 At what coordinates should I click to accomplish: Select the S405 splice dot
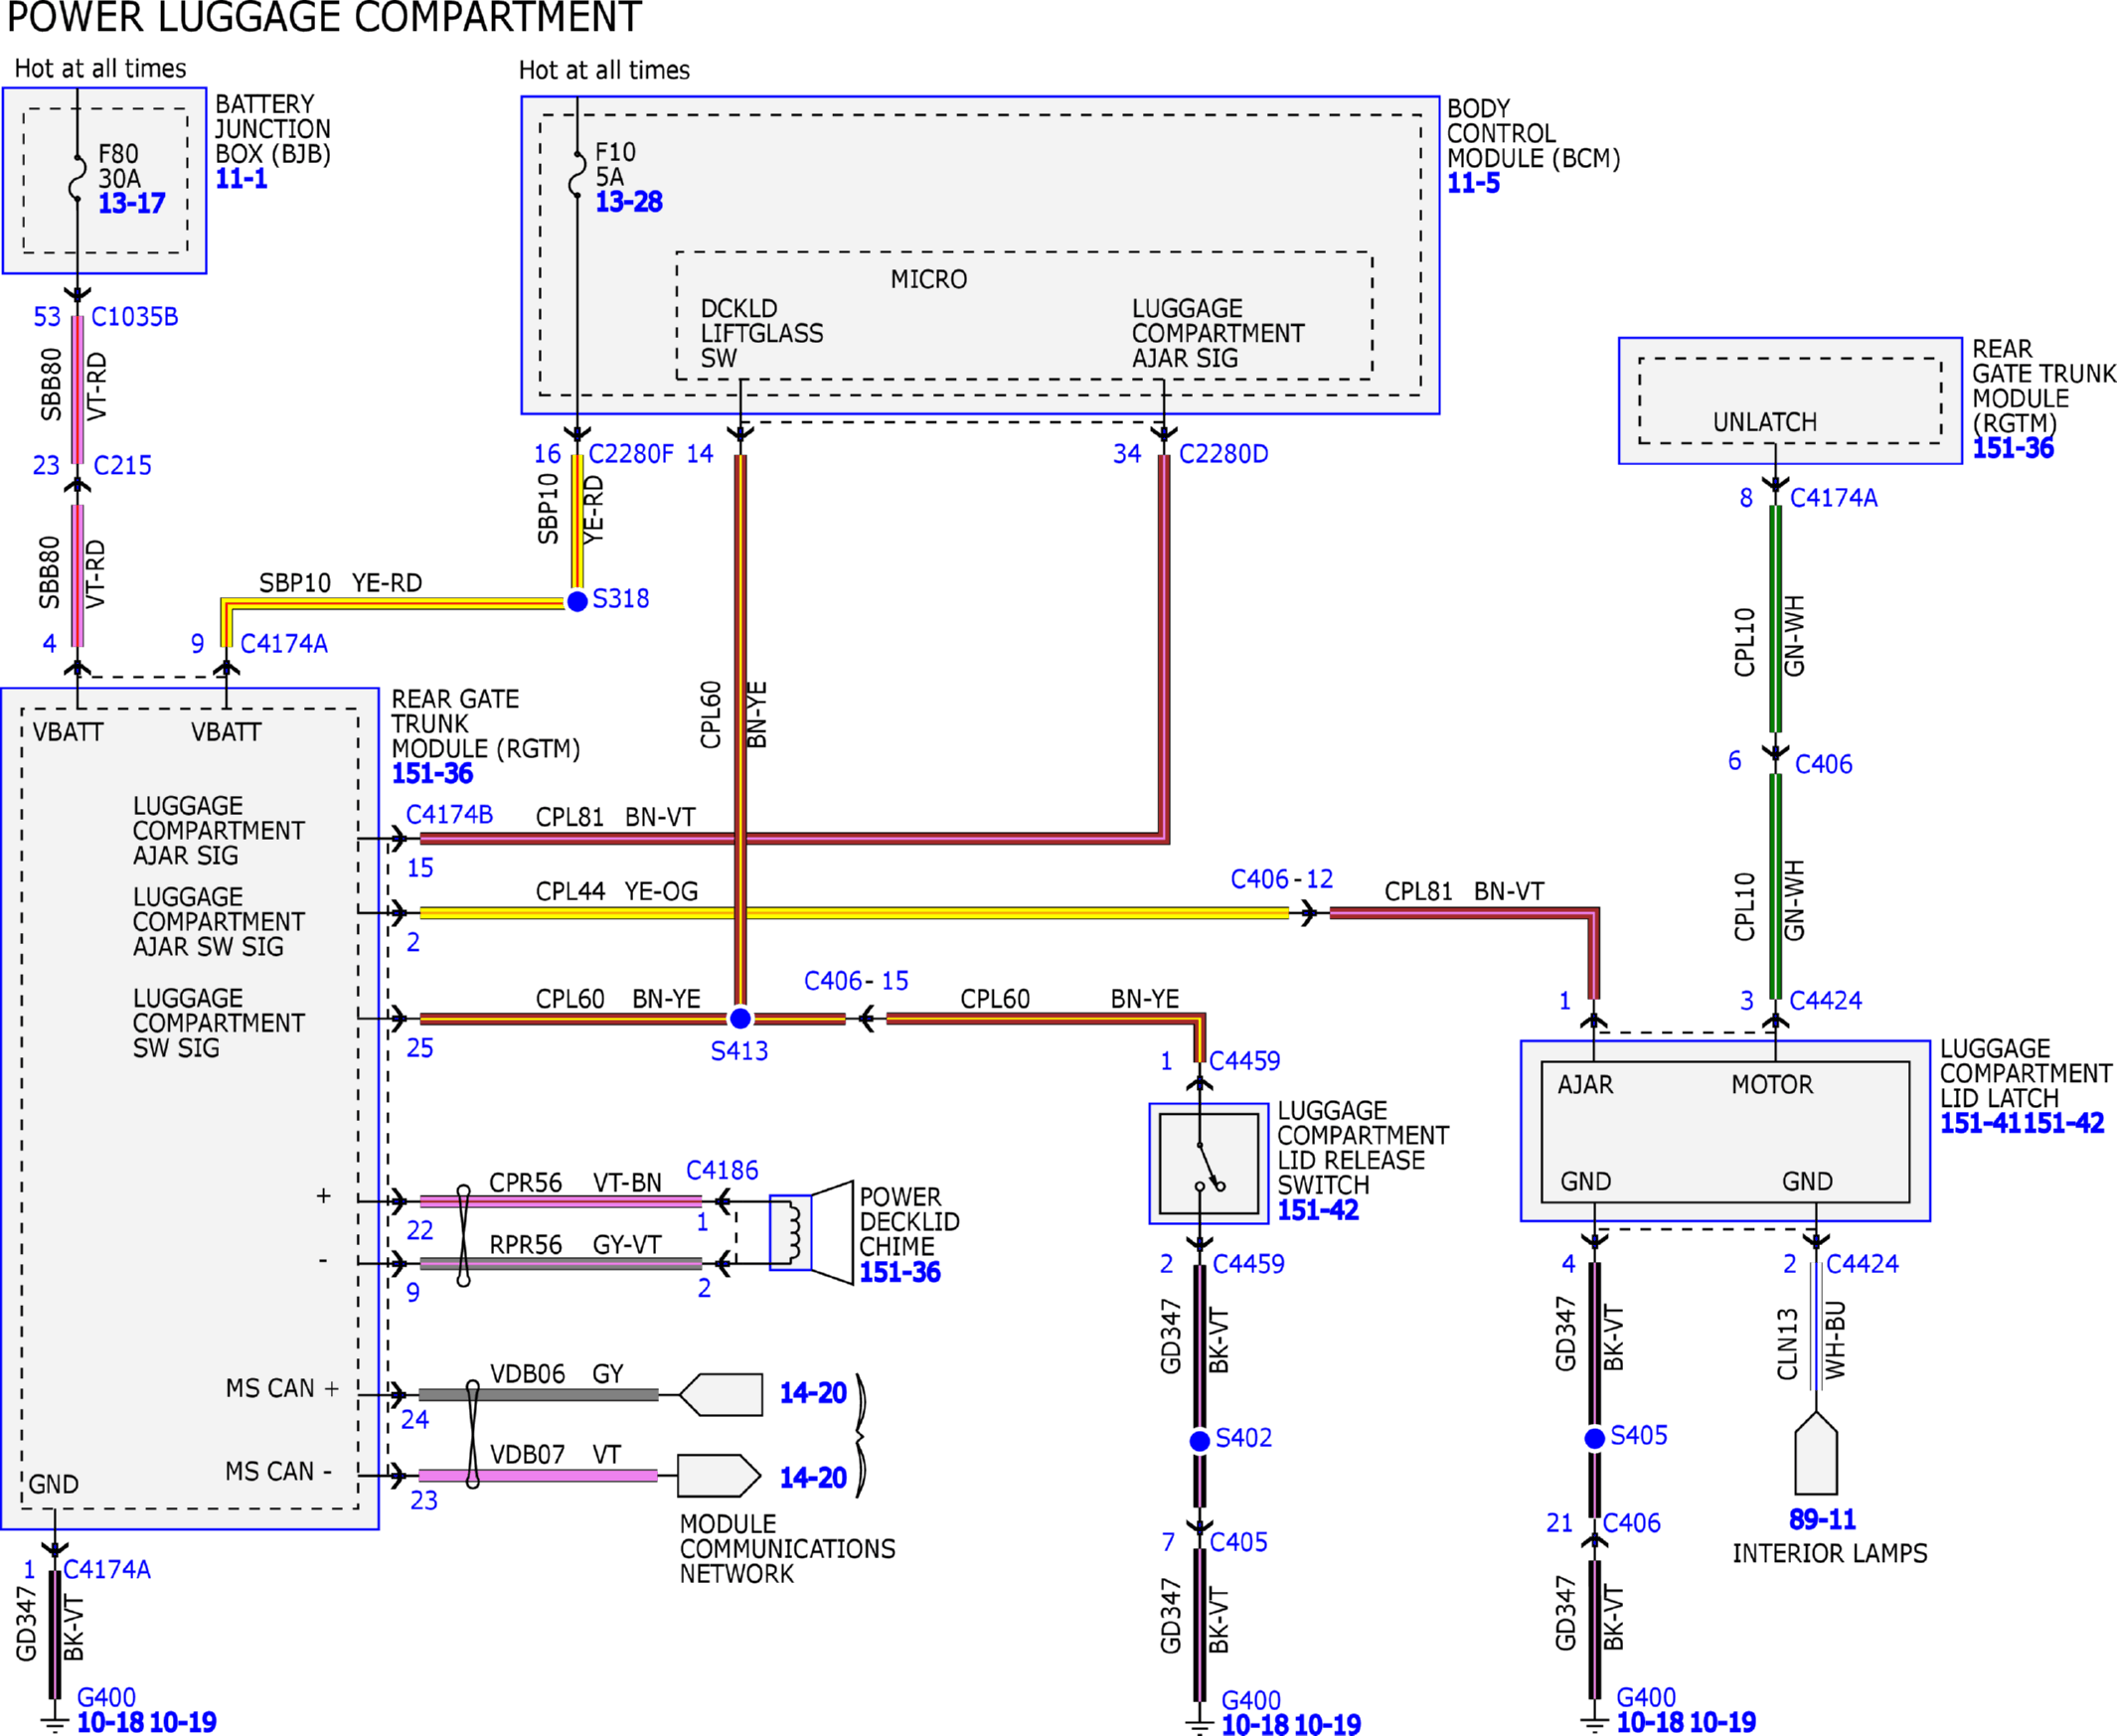pos(1595,1438)
